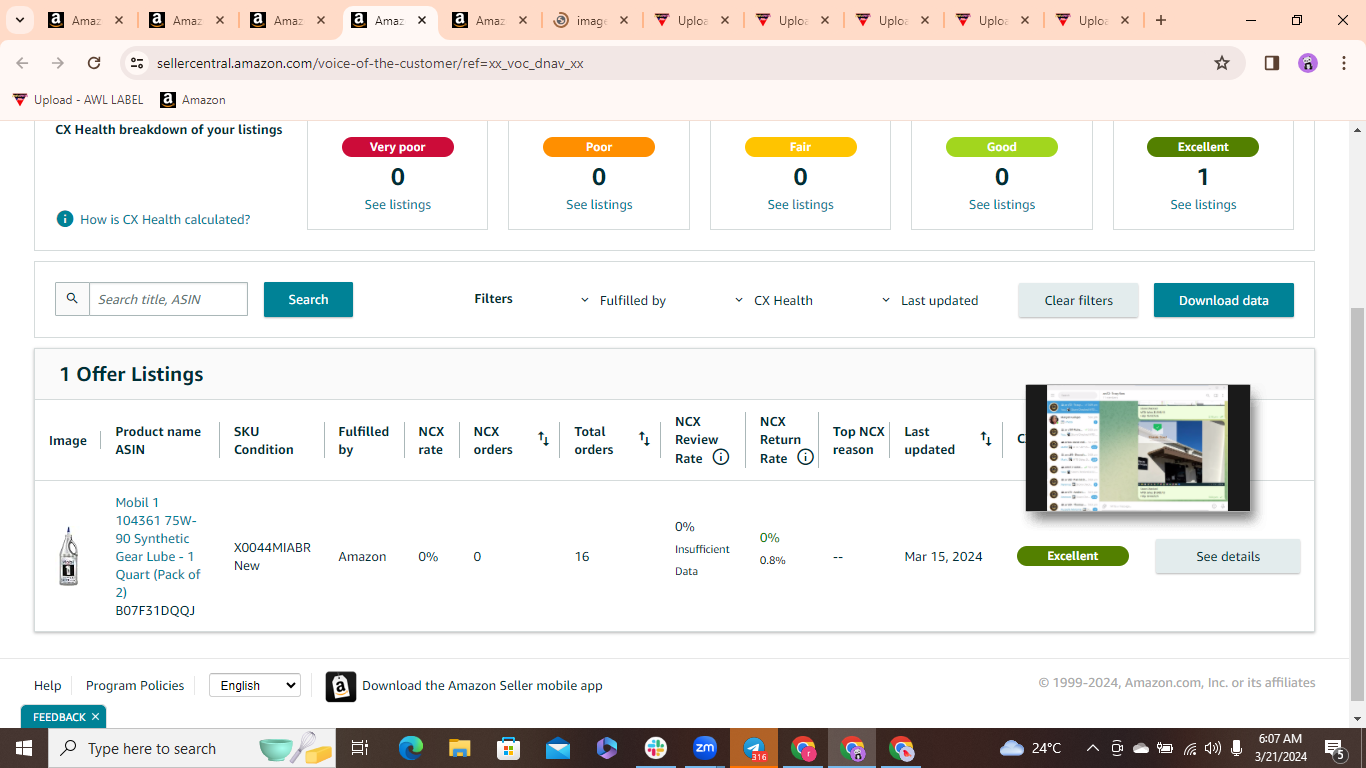
Task: Open the Mail app from the taskbar
Action: click(558, 748)
